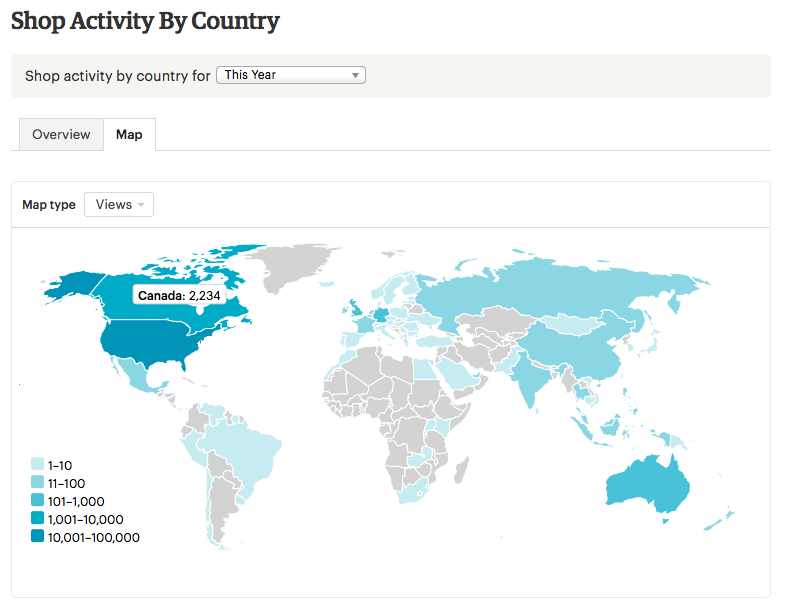Click the Canada: 2,234 tooltip

(x=179, y=296)
